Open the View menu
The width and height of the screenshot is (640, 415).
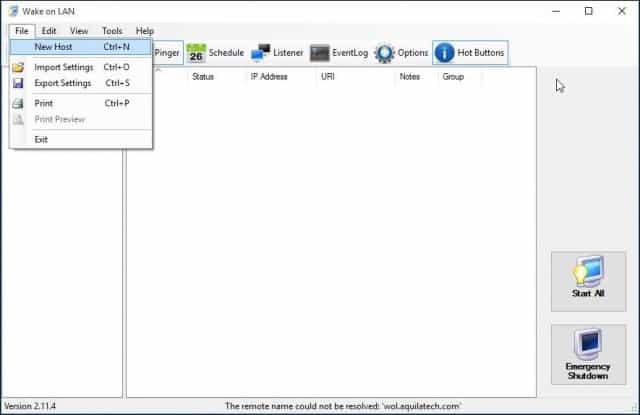pos(79,31)
